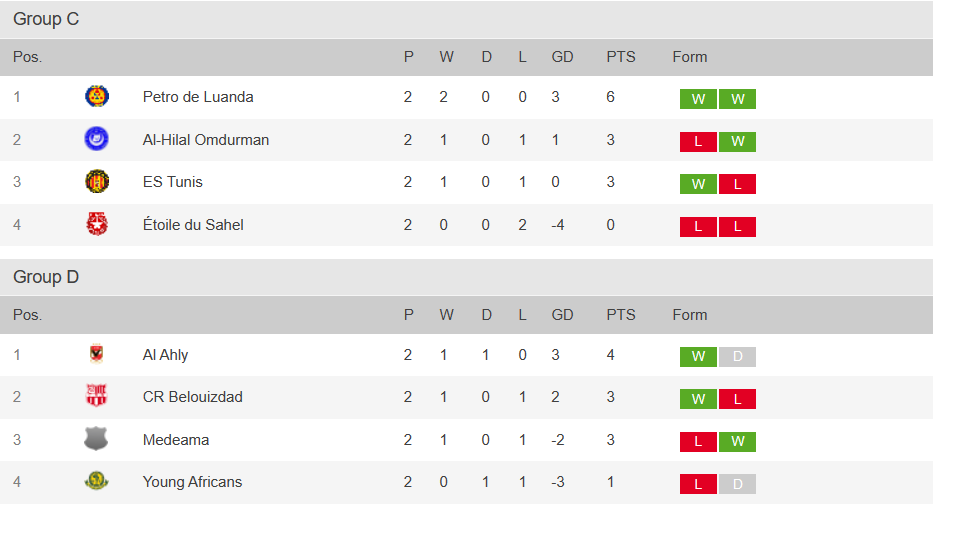Click the Group C heading
960x535 pixels.
pos(46,19)
